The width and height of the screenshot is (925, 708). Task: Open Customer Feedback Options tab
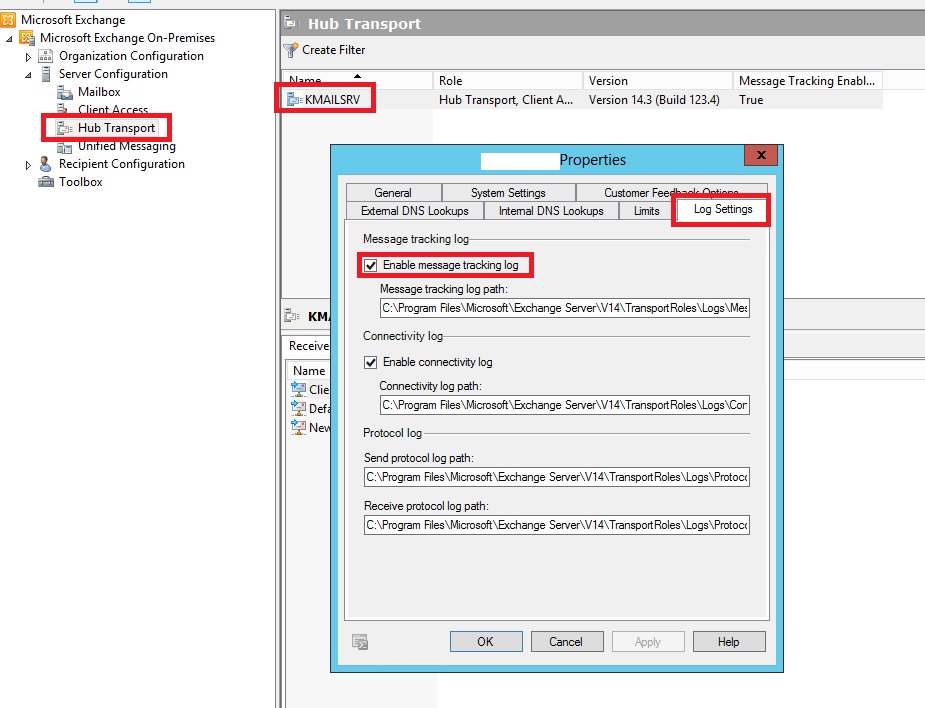point(671,192)
